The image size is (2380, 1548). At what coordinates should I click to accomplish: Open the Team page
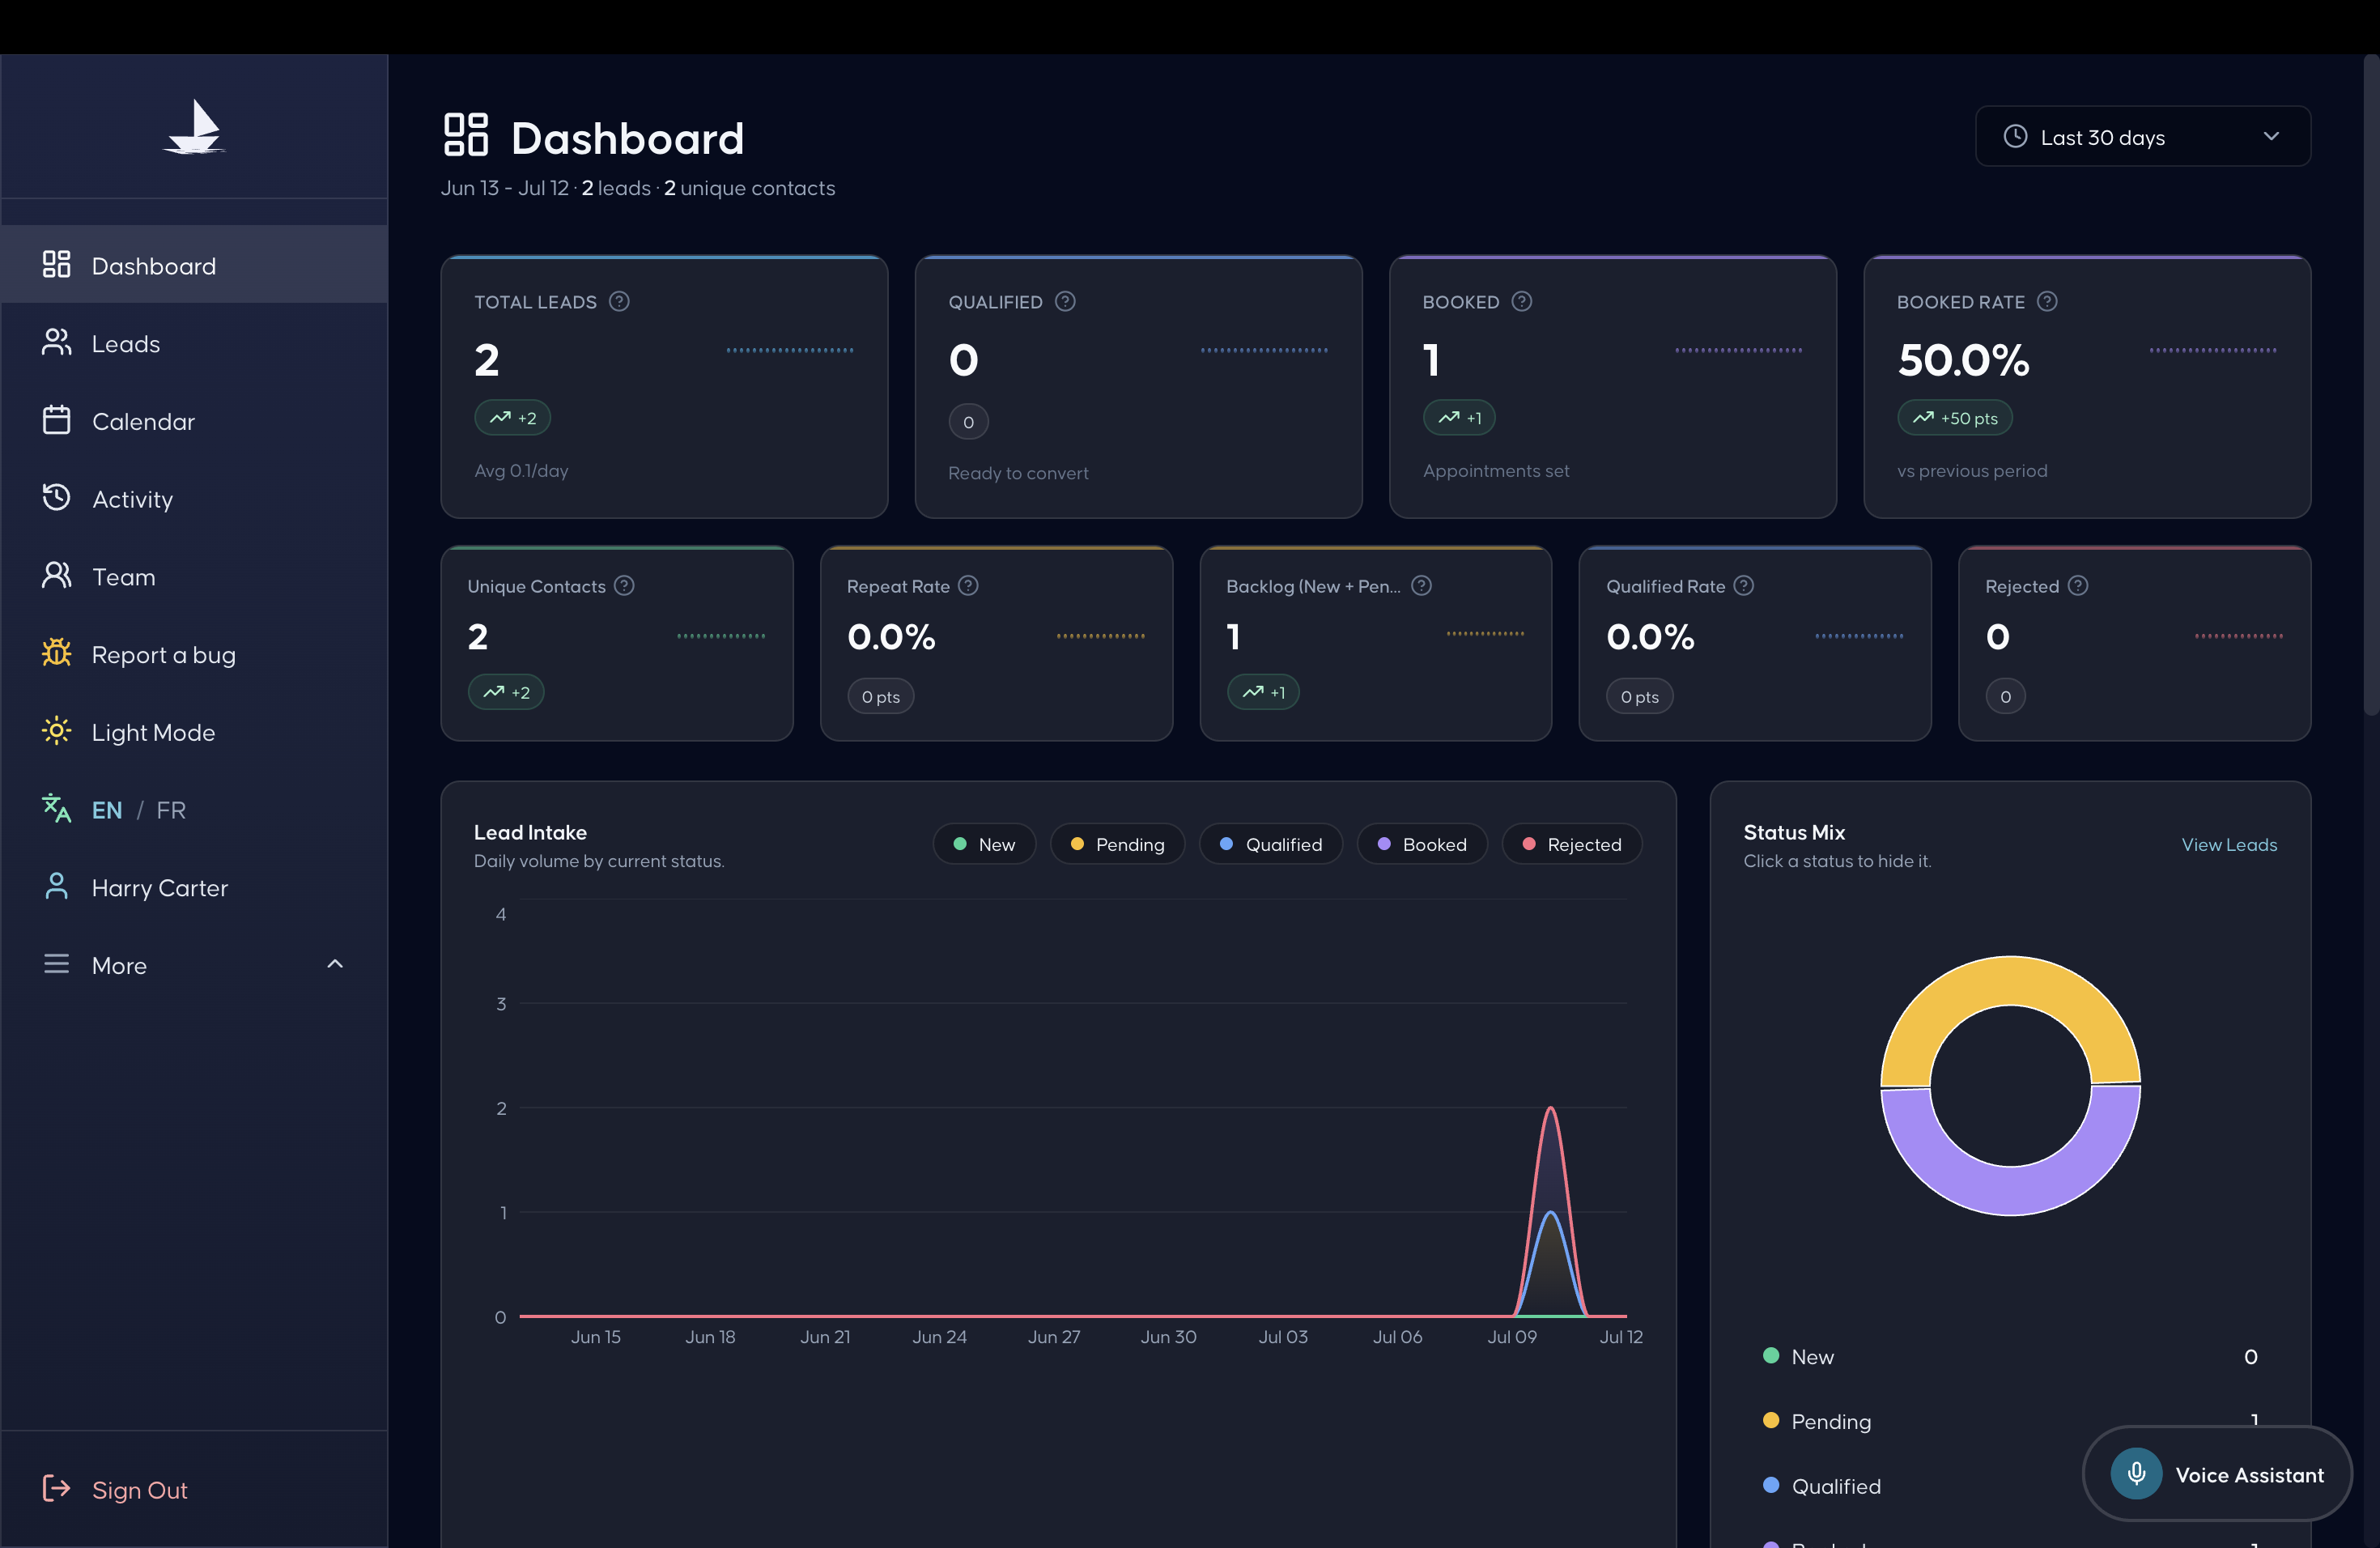(194, 576)
